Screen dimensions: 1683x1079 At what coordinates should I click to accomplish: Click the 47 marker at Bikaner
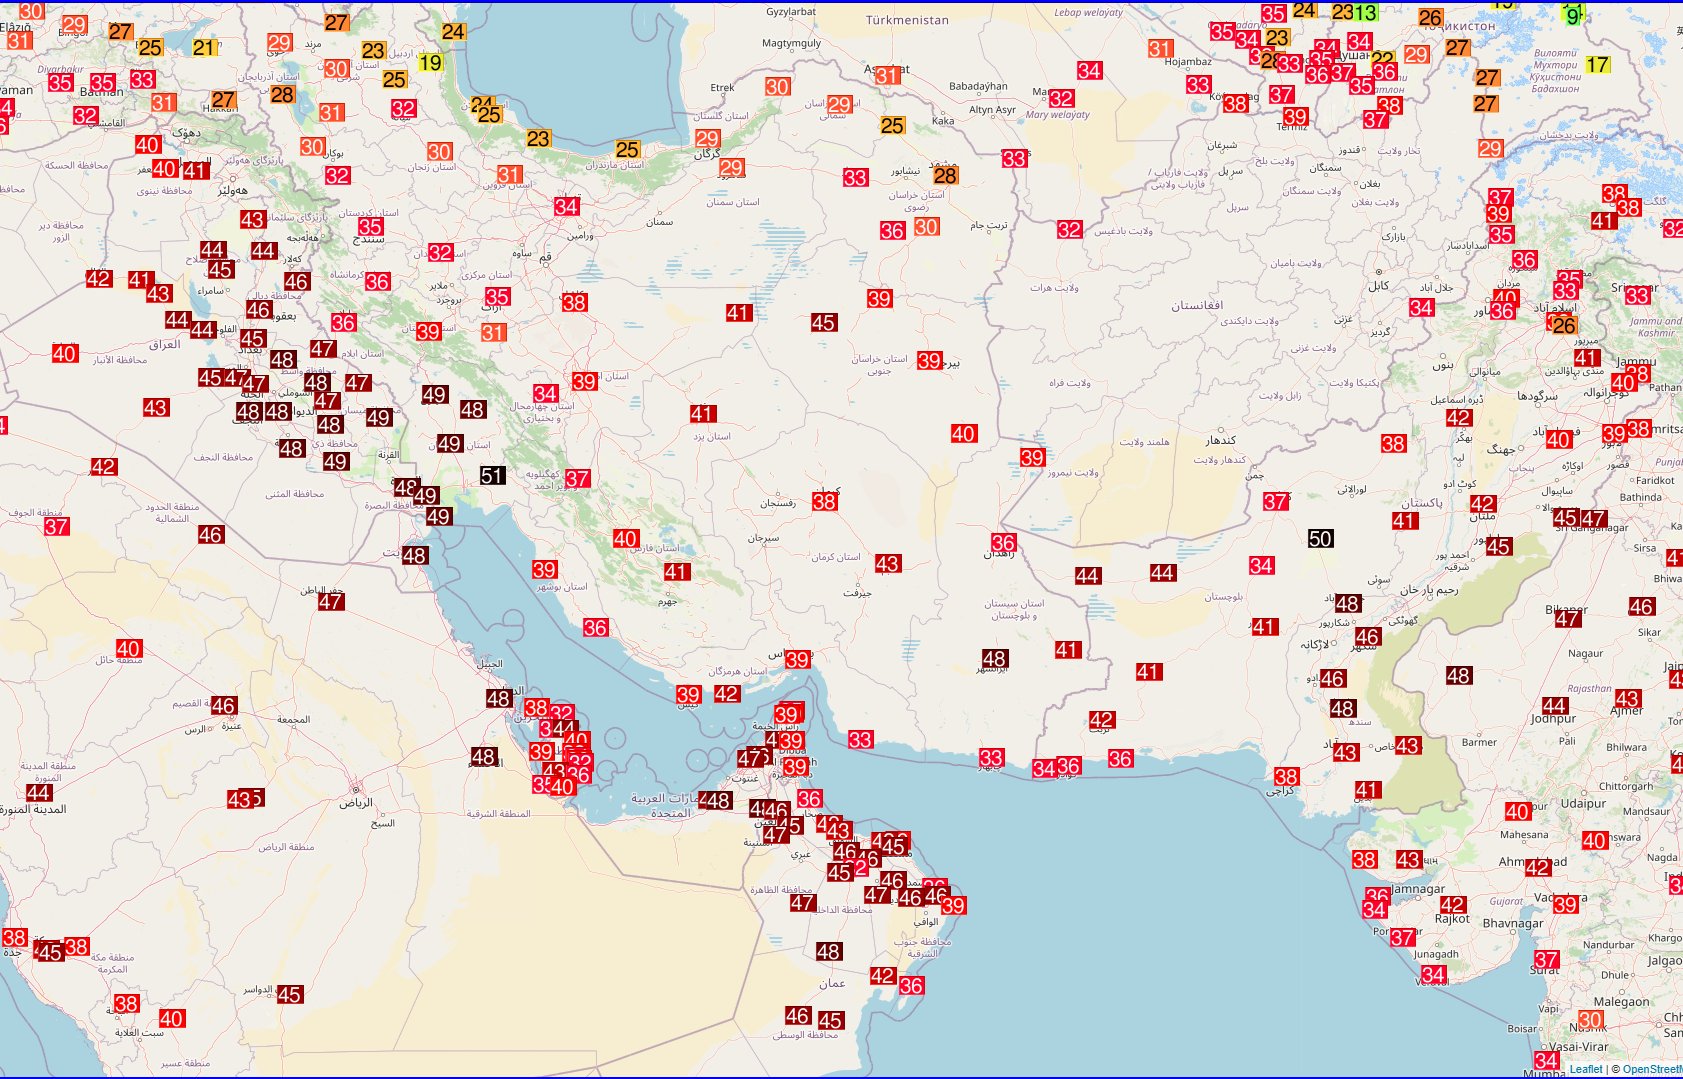coord(1567,619)
